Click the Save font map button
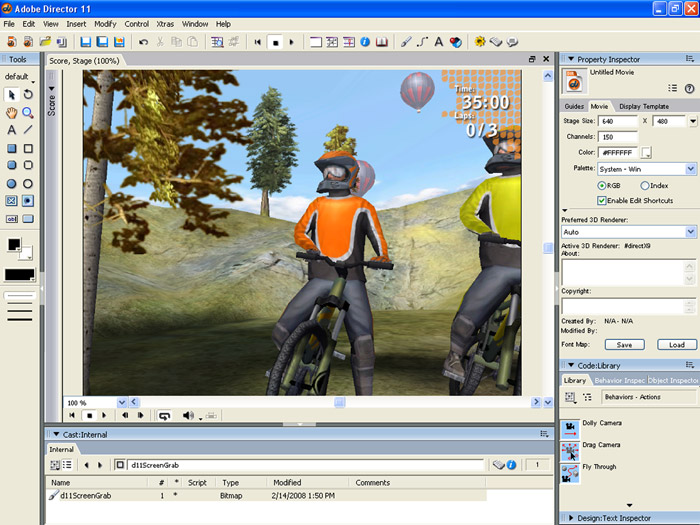700x525 pixels. tap(624, 344)
